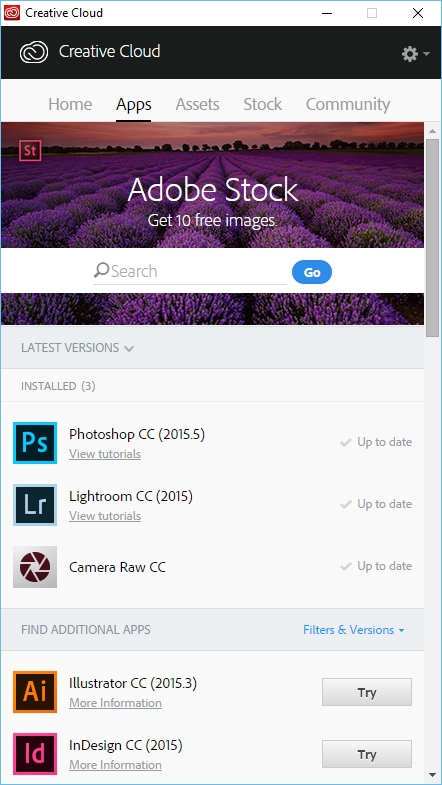Click the InDesign CC app icon
Screen dimensions: 442x785
[x=35, y=754]
